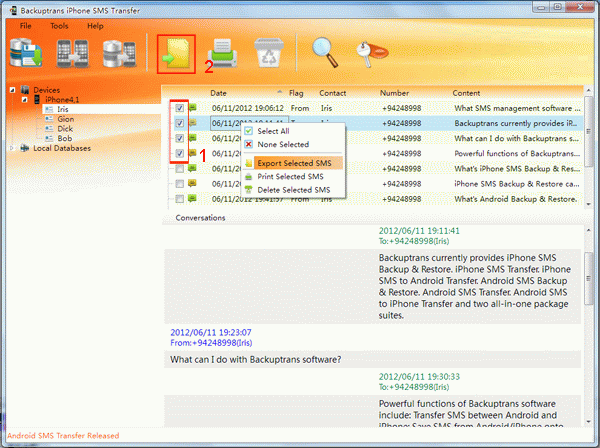Click the Conversations panel label
600x448 pixels.
[200, 218]
